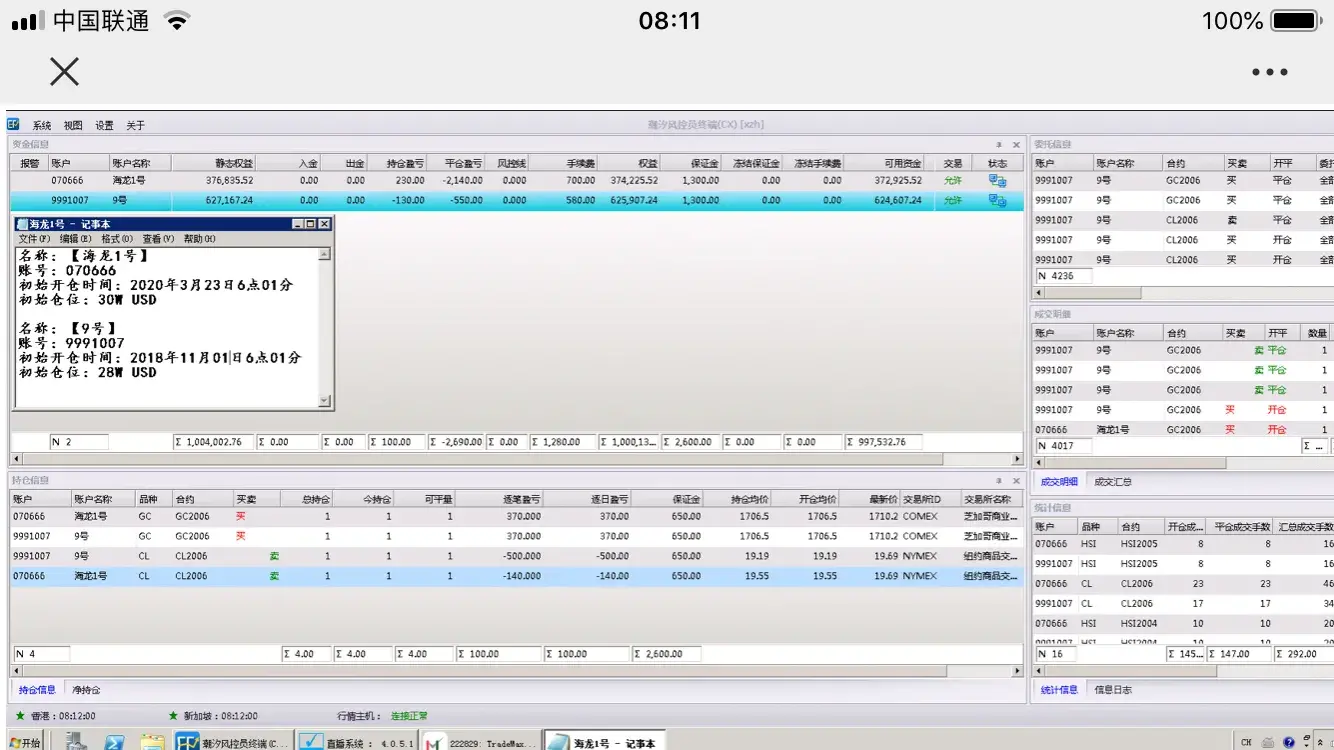Switch to the 成交汇总 tab

coord(1113,482)
